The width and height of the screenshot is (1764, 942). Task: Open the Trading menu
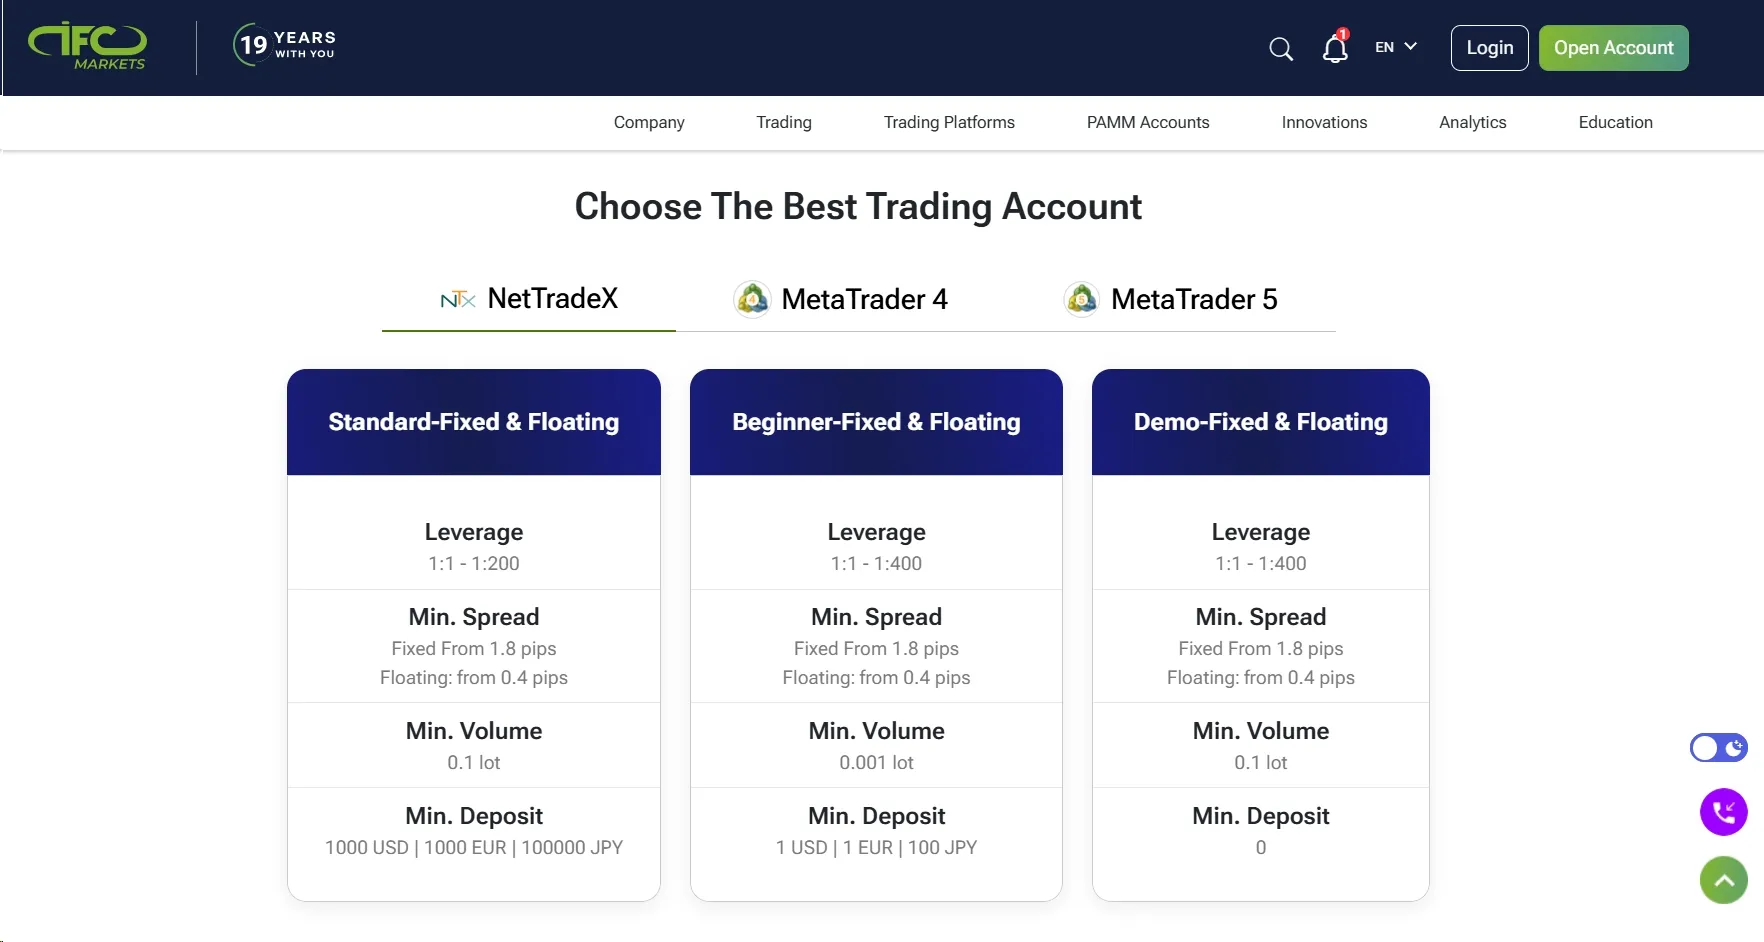(x=784, y=122)
